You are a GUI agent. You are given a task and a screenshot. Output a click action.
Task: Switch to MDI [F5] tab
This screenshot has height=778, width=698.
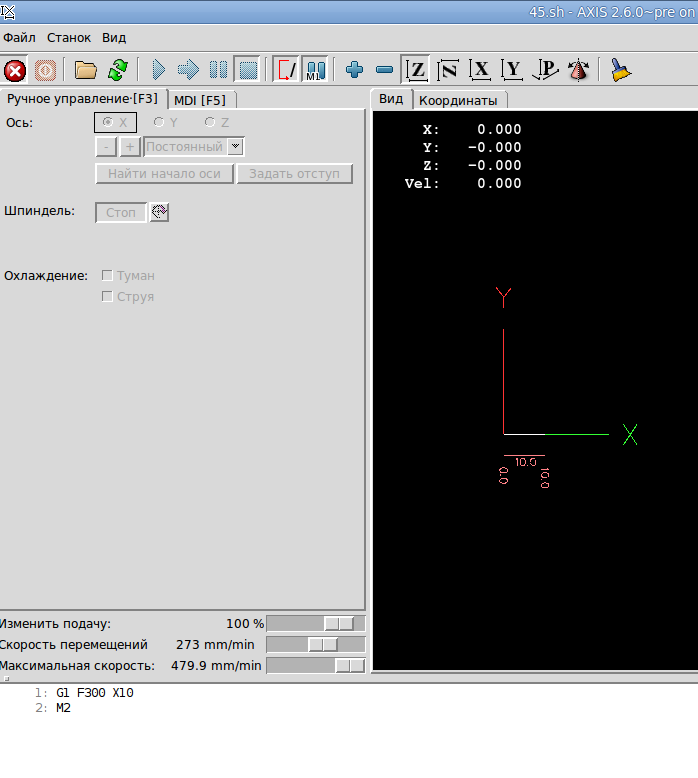coord(200,100)
